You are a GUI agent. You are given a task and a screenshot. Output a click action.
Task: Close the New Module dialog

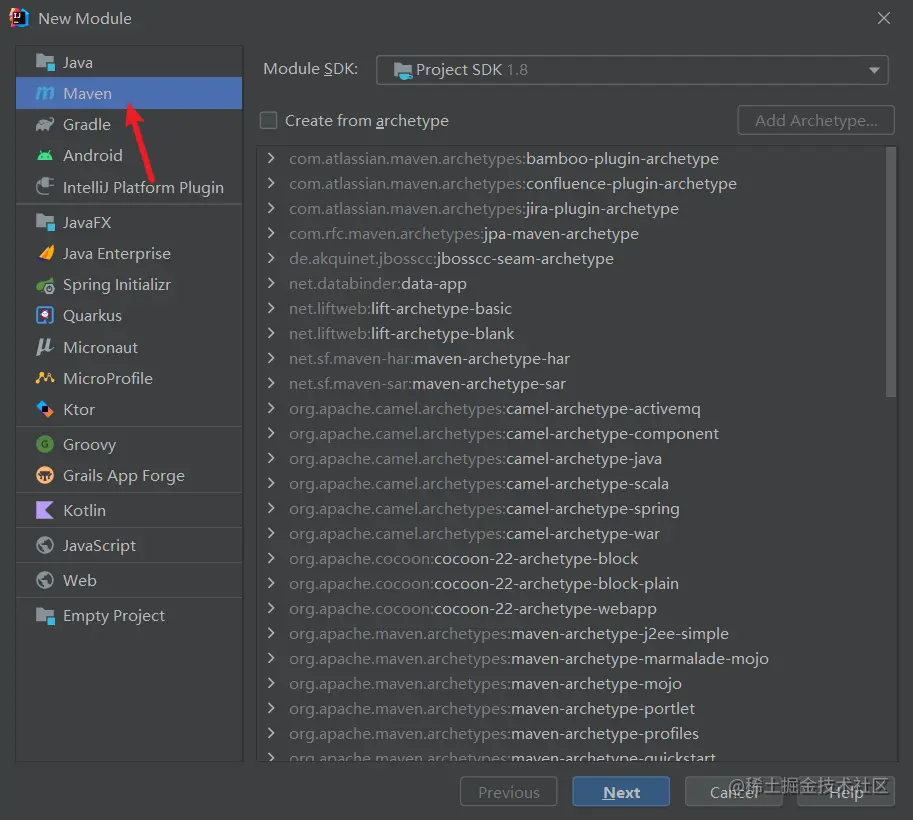[884, 18]
